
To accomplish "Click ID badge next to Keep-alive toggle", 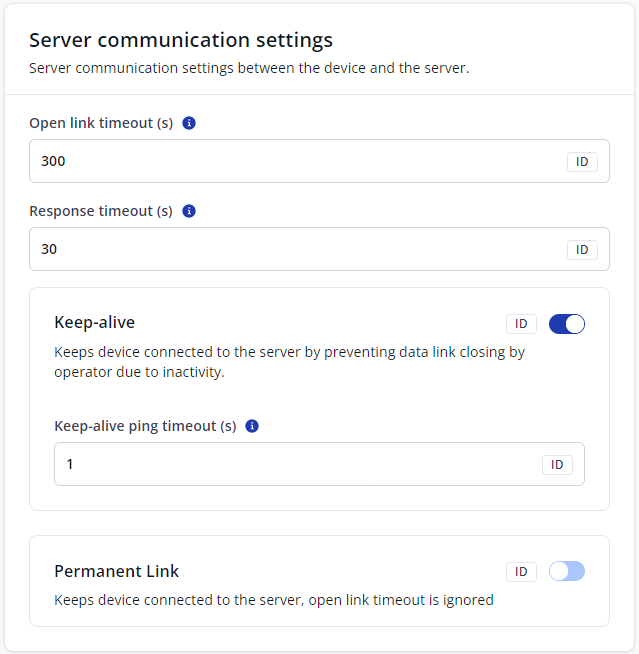I will click(521, 323).
